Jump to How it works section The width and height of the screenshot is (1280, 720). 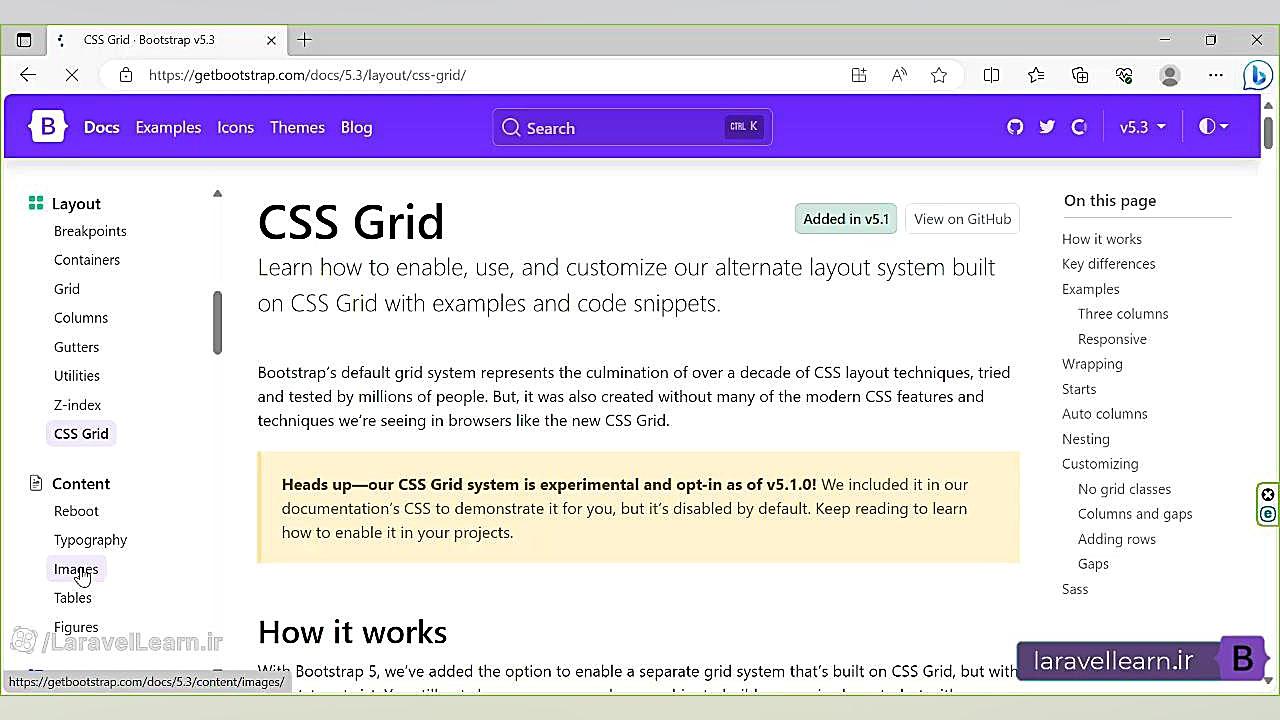pos(1102,239)
